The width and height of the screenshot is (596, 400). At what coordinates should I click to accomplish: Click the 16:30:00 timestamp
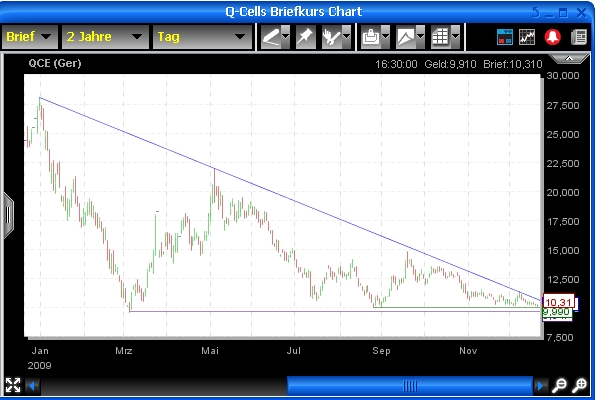pyautogui.click(x=396, y=64)
